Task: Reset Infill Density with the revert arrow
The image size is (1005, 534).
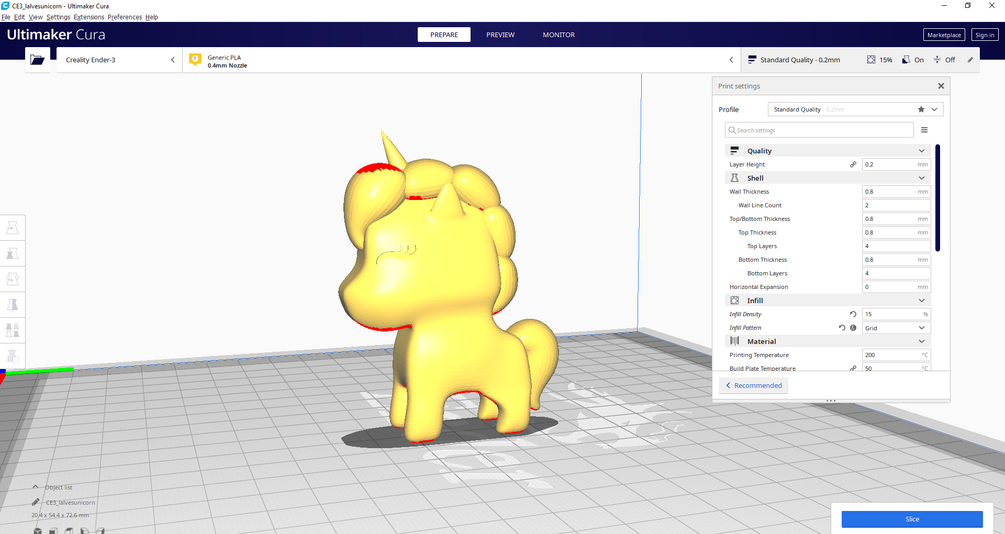Action: [853, 314]
